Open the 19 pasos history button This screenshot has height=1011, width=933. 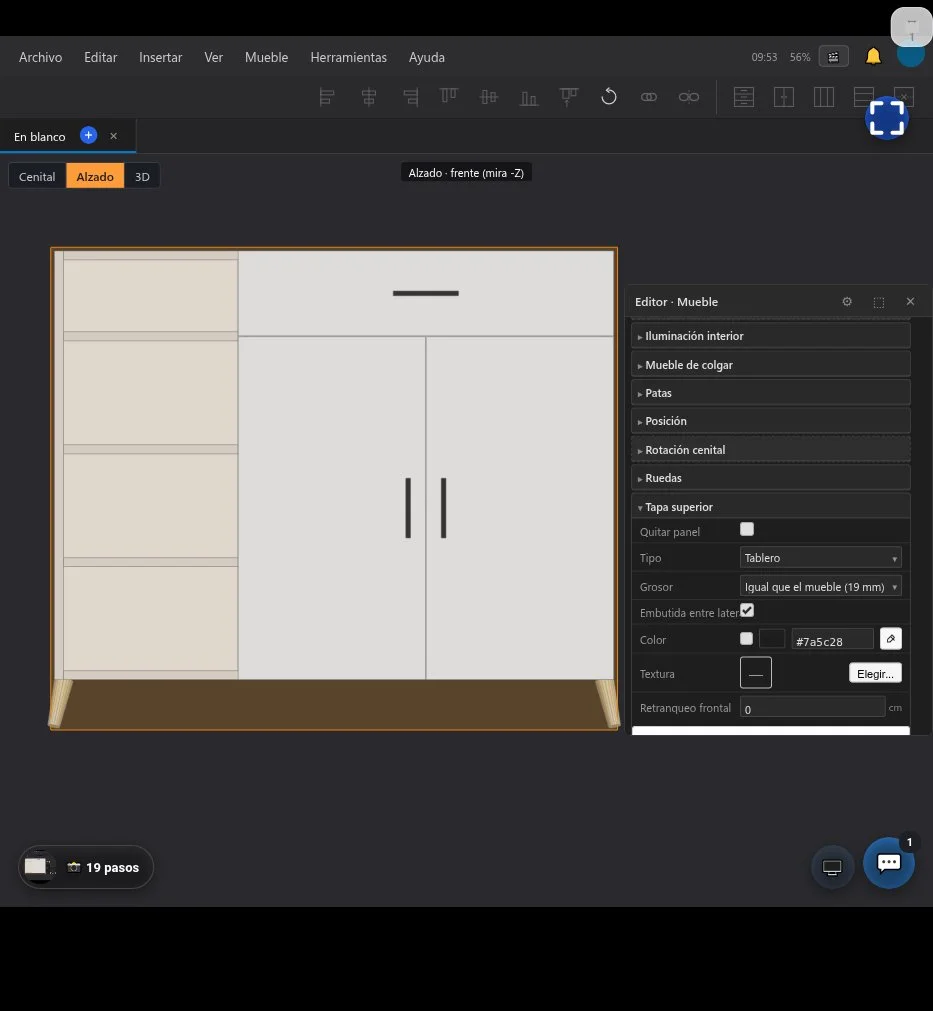tap(86, 867)
